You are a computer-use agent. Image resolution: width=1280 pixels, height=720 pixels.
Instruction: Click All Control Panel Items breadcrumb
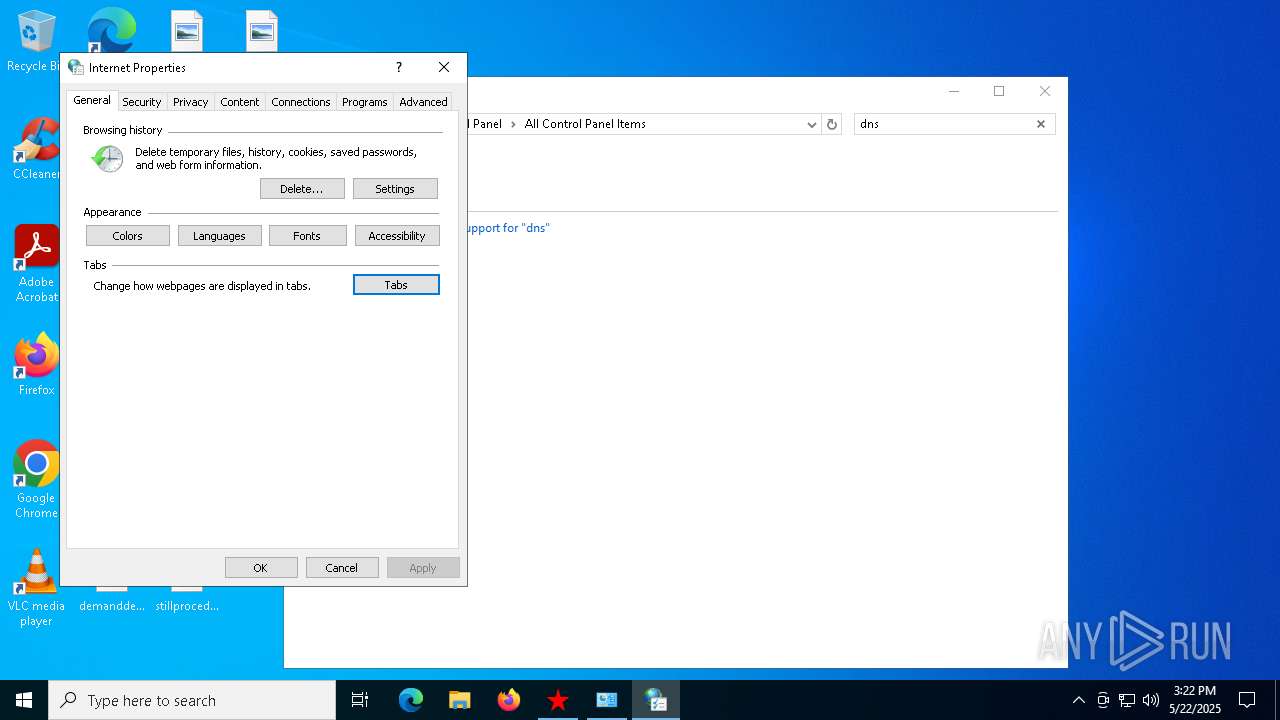585,124
